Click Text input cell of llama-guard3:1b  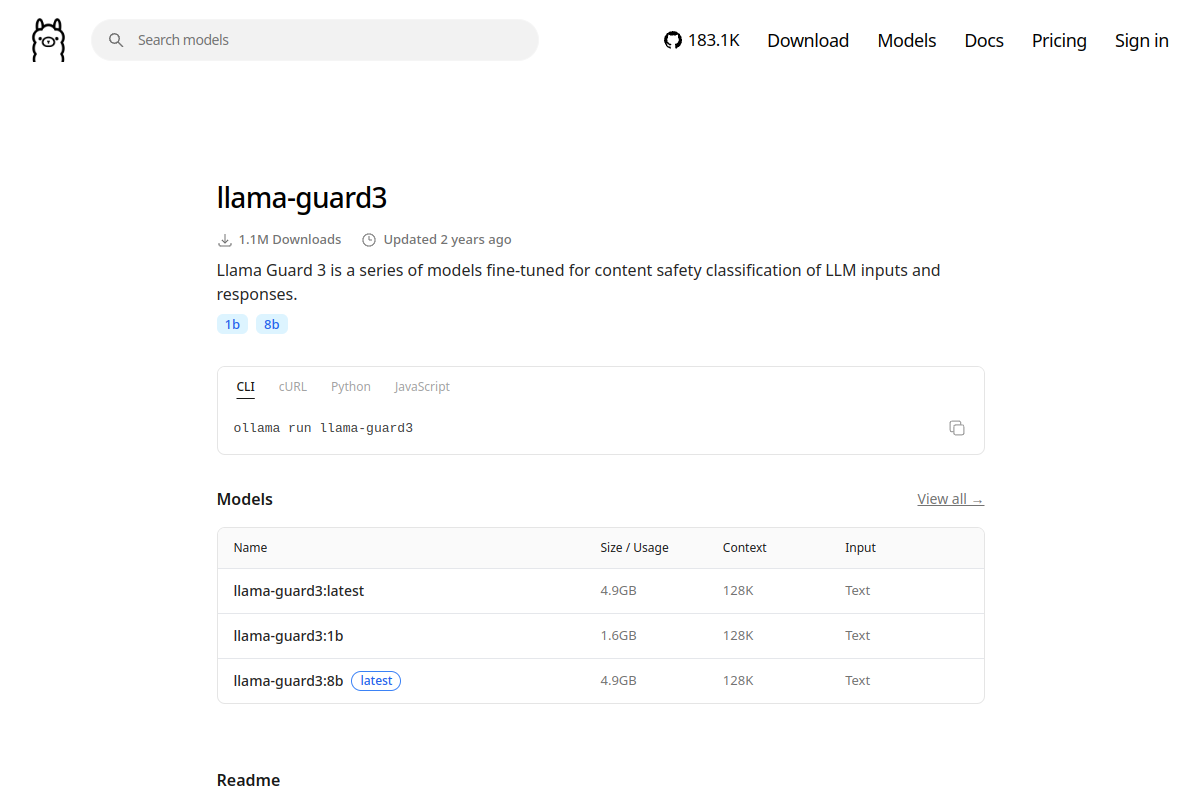(858, 636)
